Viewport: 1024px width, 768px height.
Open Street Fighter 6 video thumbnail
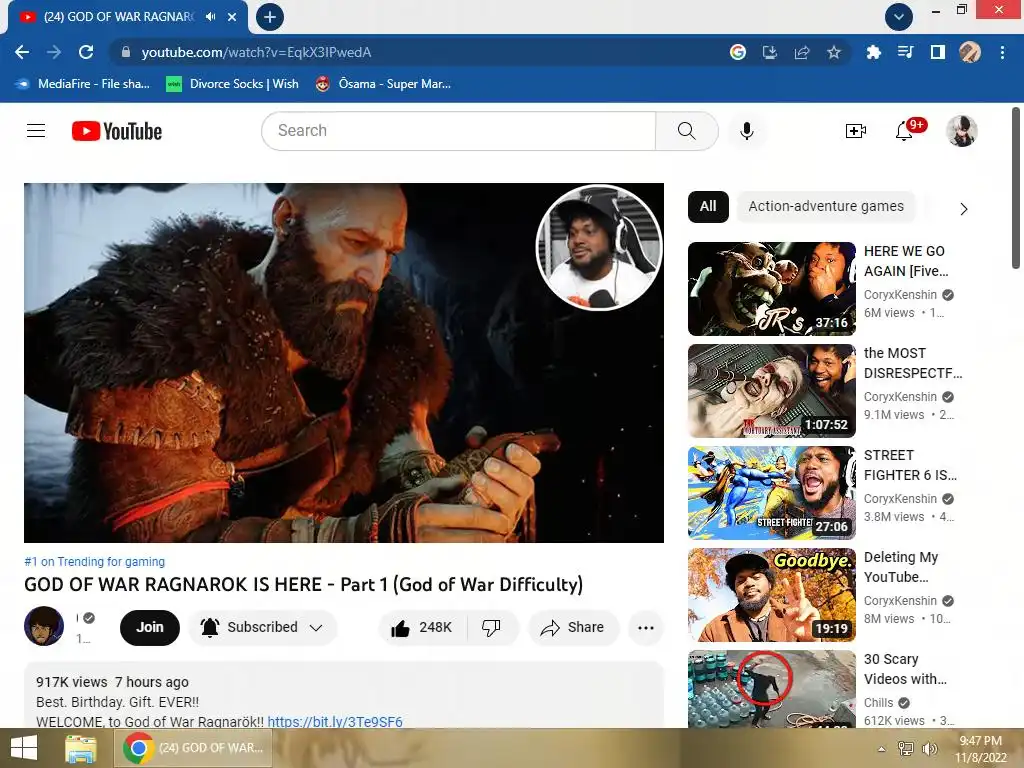[771, 493]
